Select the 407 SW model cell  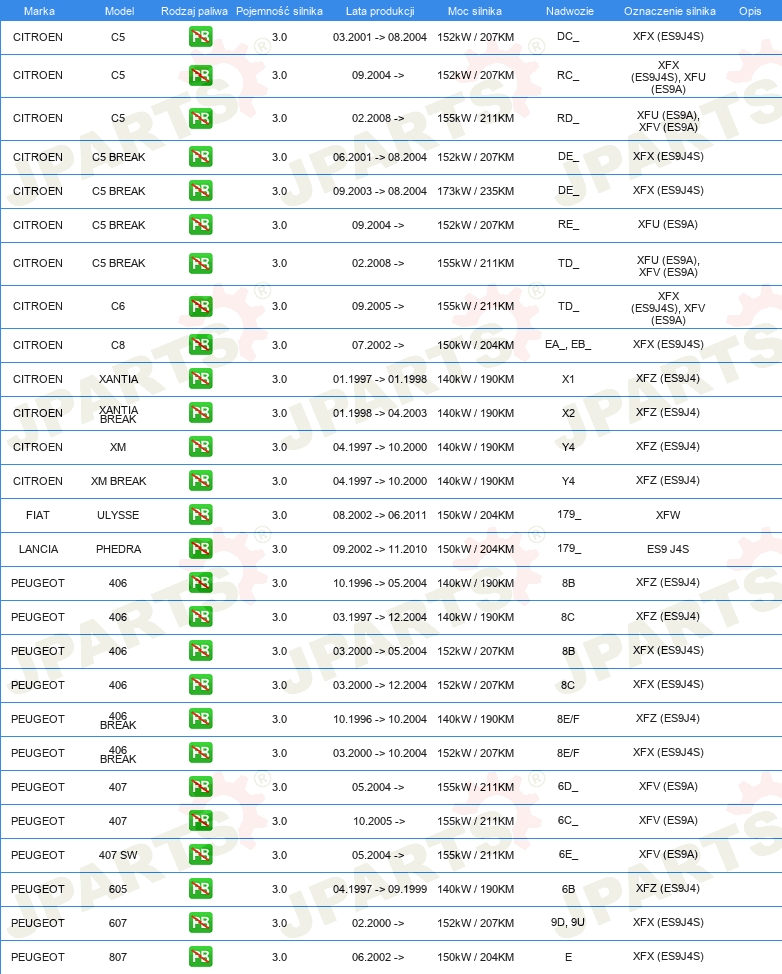point(118,855)
